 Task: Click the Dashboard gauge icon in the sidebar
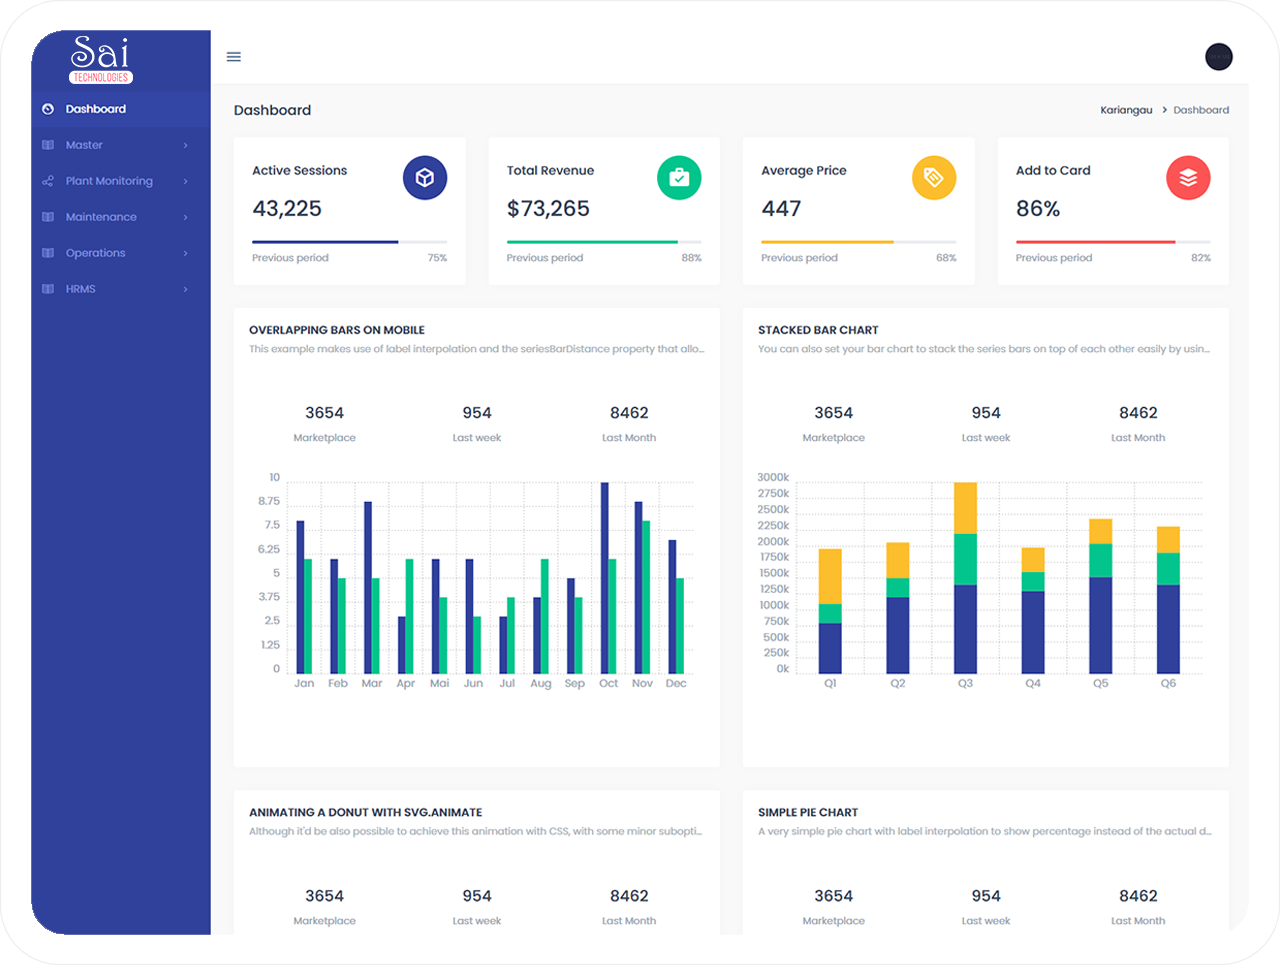point(48,109)
